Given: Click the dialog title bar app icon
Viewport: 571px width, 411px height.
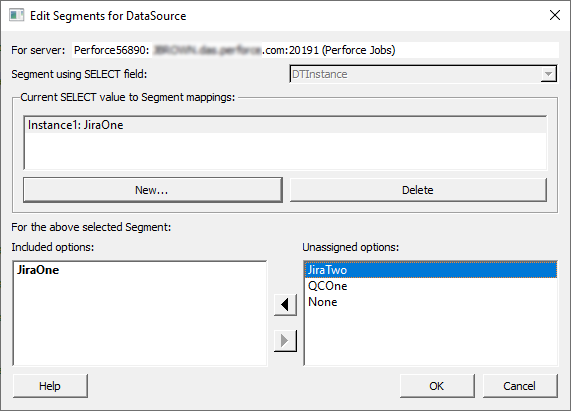Looking at the screenshot, I should [16, 16].
